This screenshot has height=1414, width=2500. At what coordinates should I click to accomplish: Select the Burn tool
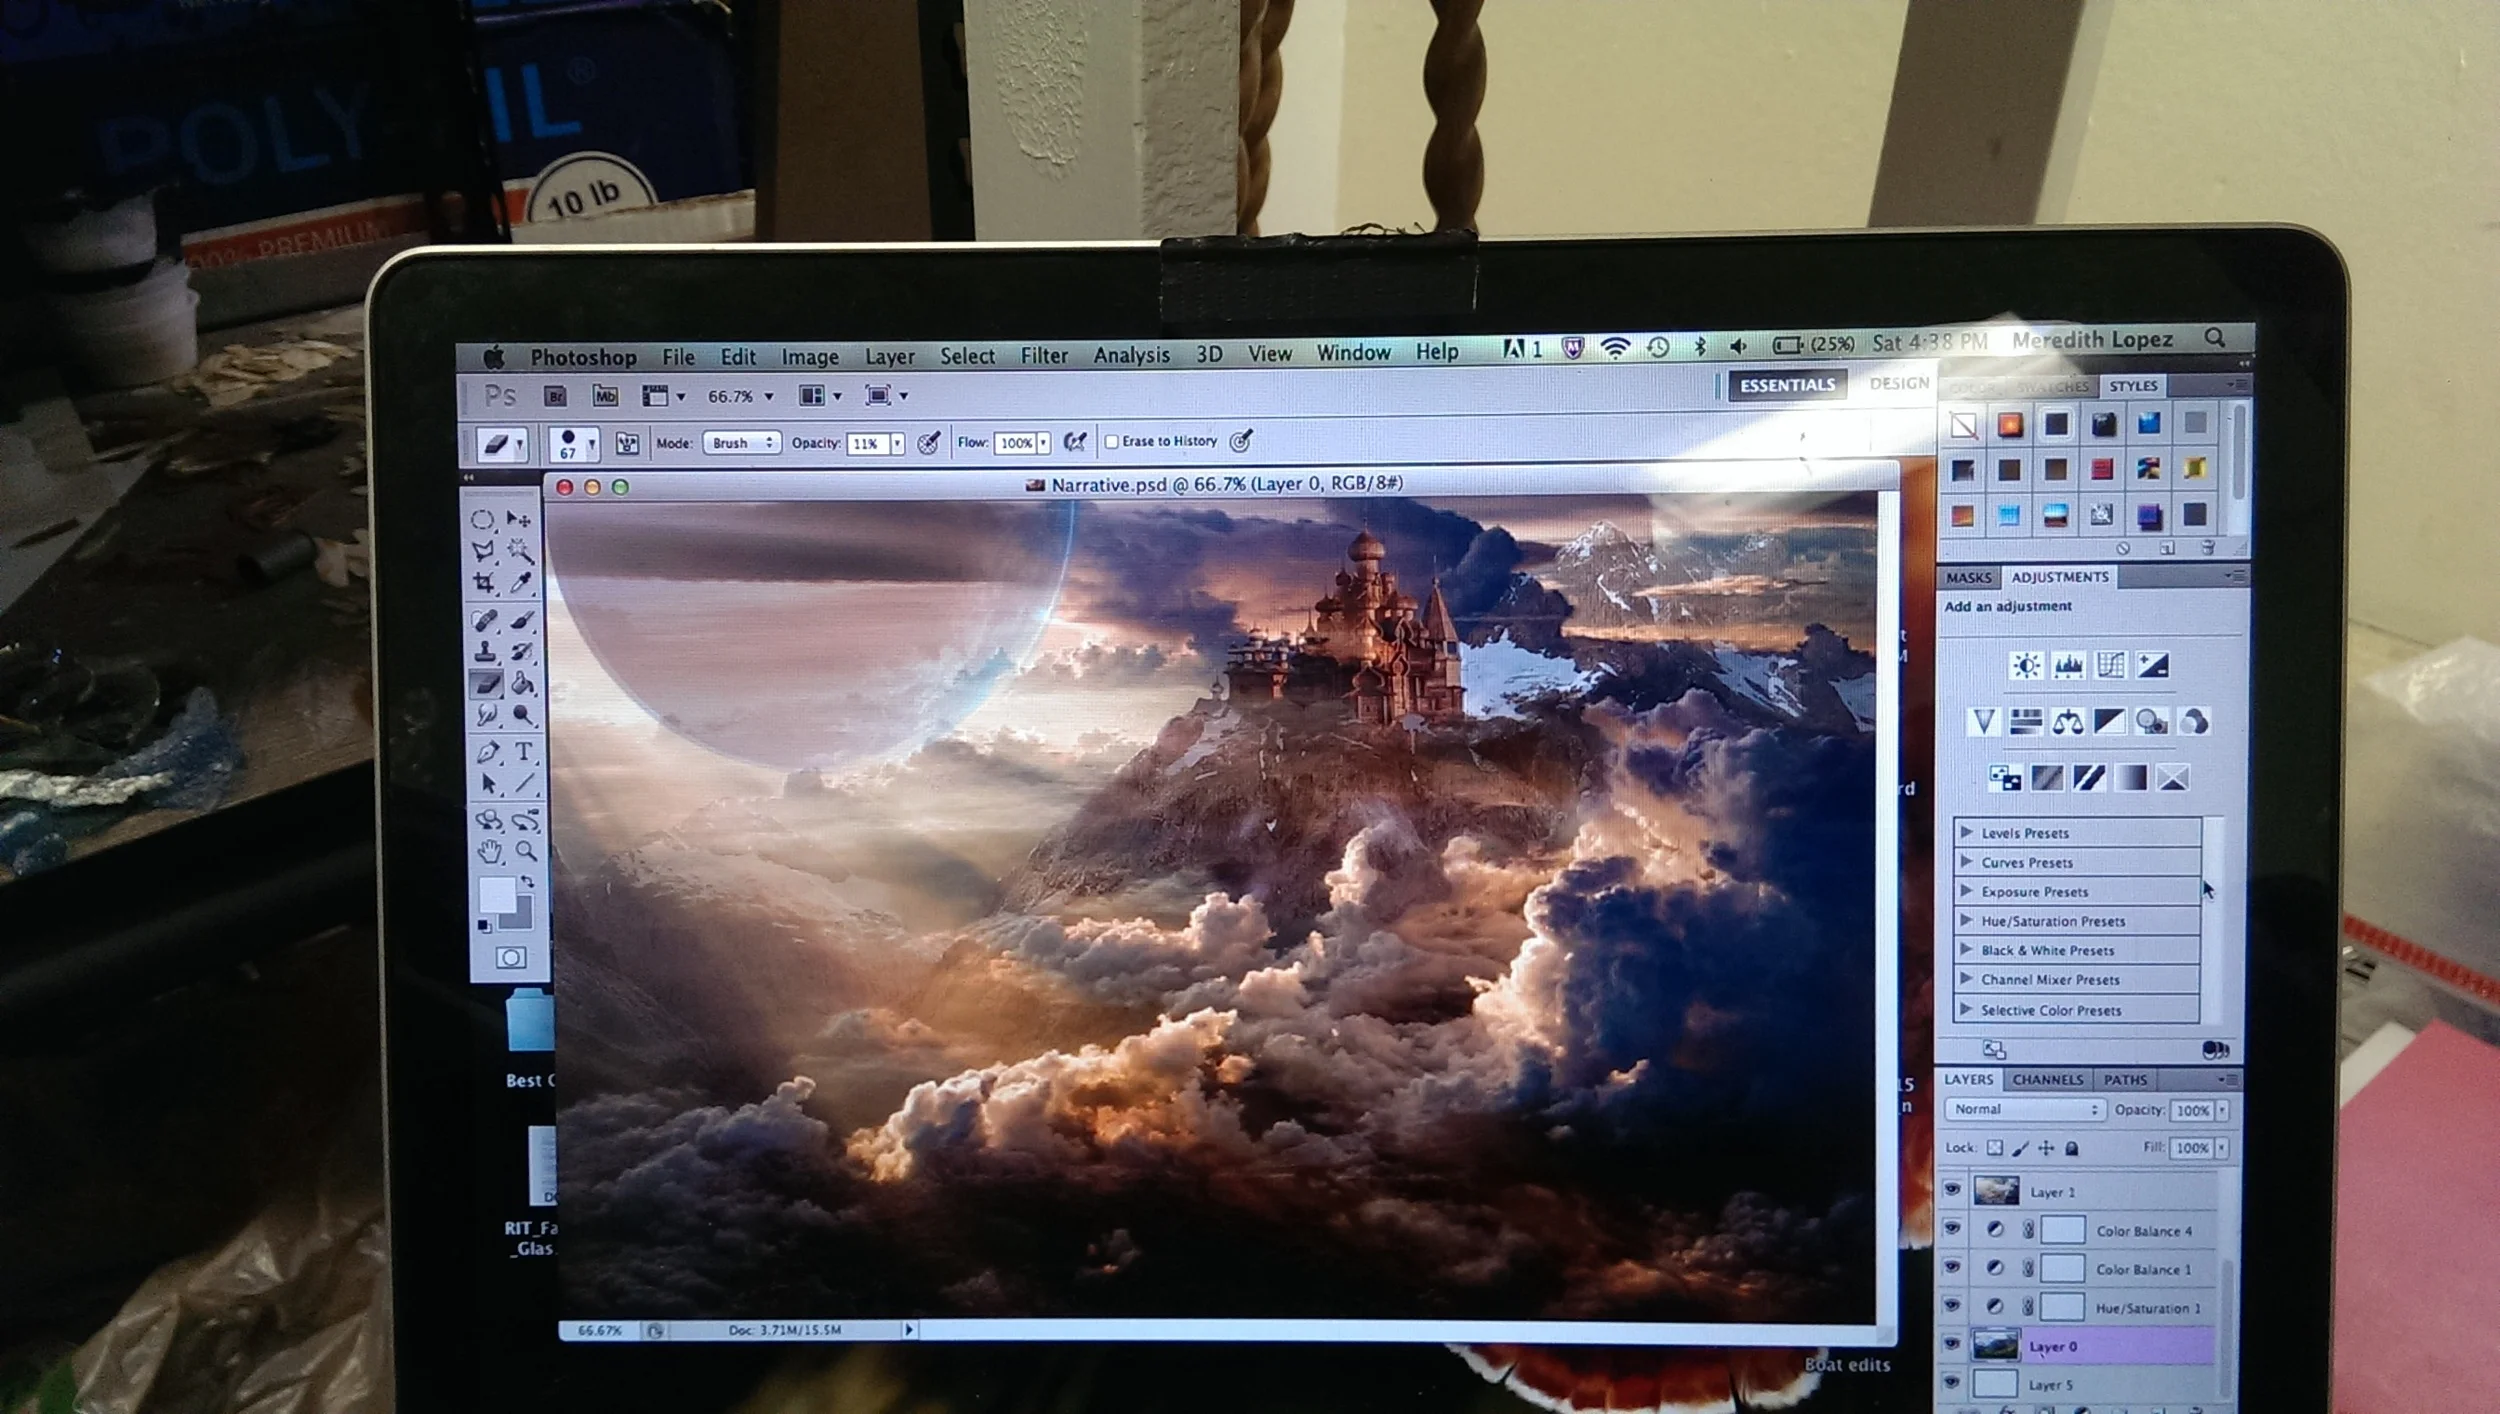(523, 715)
